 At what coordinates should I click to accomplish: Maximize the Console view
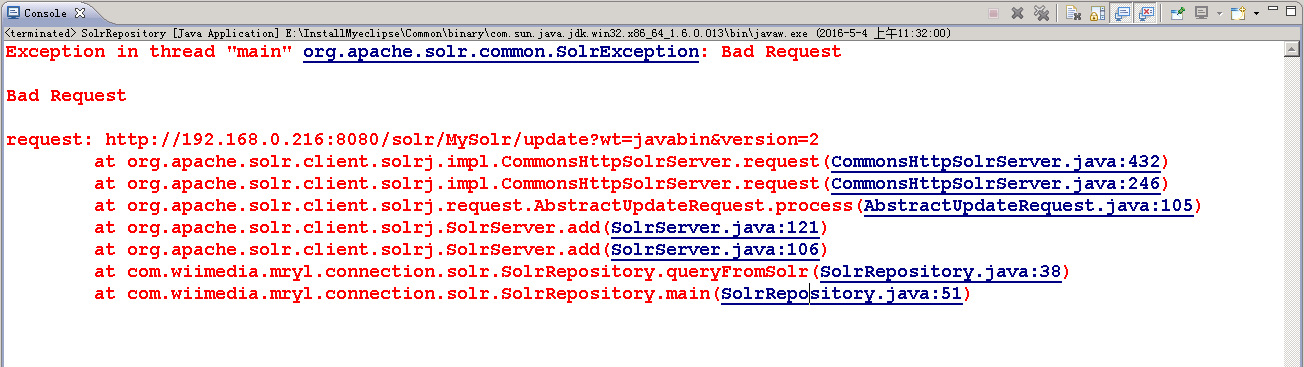point(1291,11)
